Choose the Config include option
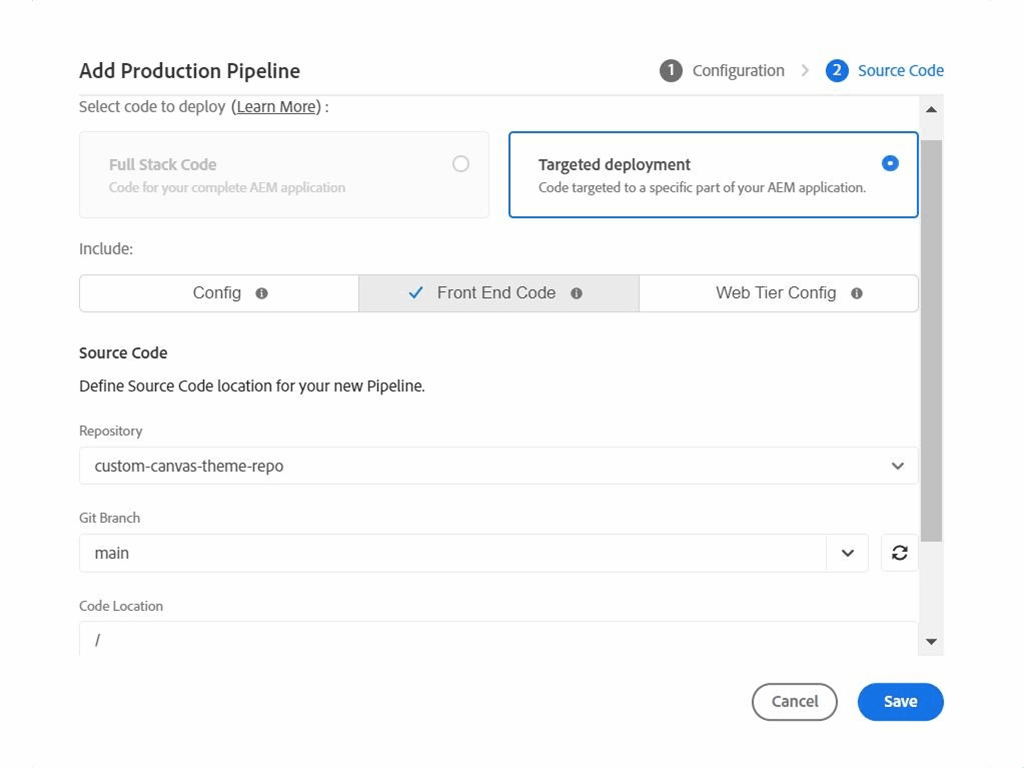Screen dimensions: 1024x768 [217, 294]
